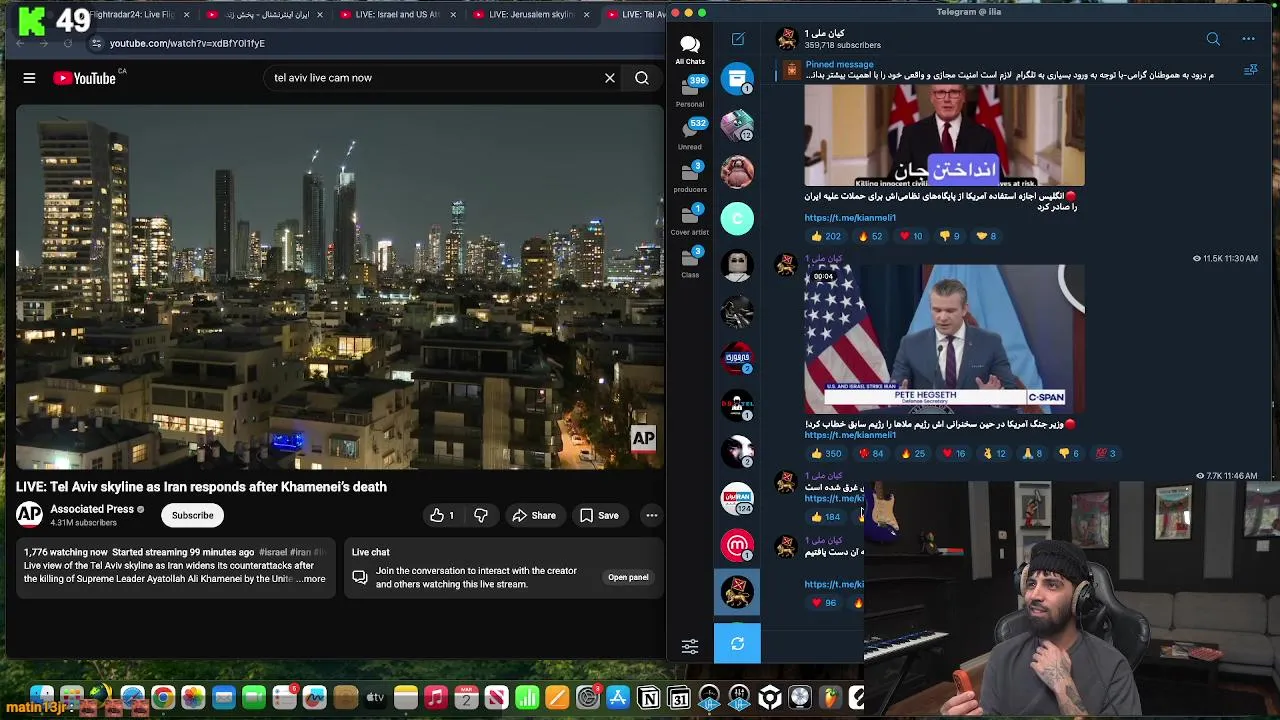Image resolution: width=1280 pixels, height=720 pixels.
Task: Open the producers folder in Telegram
Action: coord(690,177)
